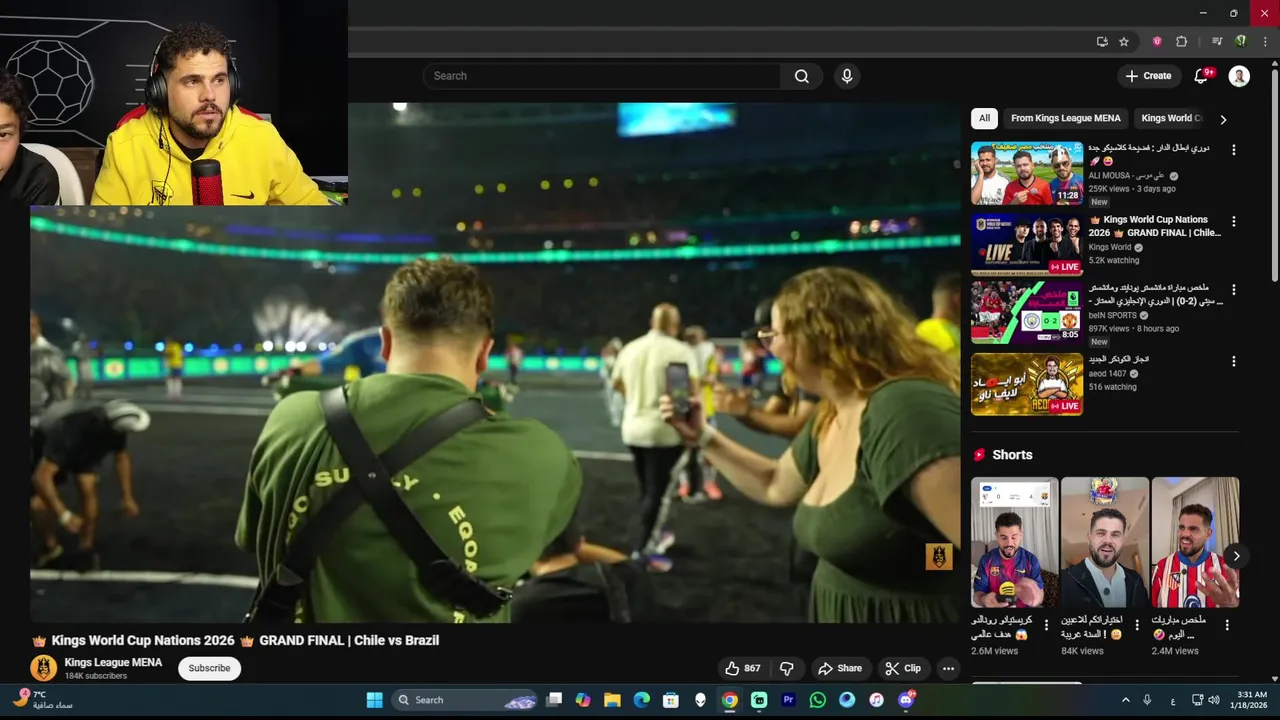This screenshot has width=1280, height=720.
Task: Click the microphone icon in system tray
Action: click(x=1147, y=700)
